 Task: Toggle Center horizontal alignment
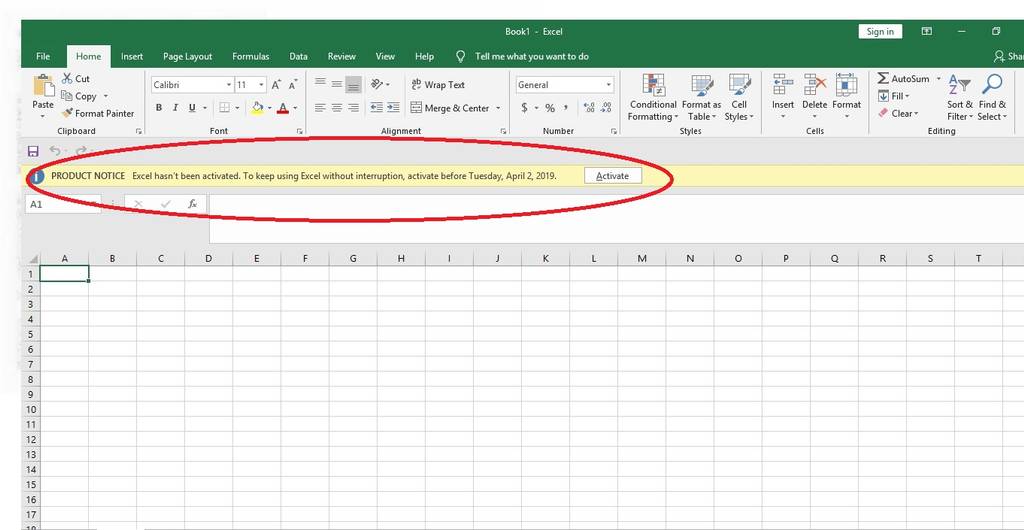point(337,108)
